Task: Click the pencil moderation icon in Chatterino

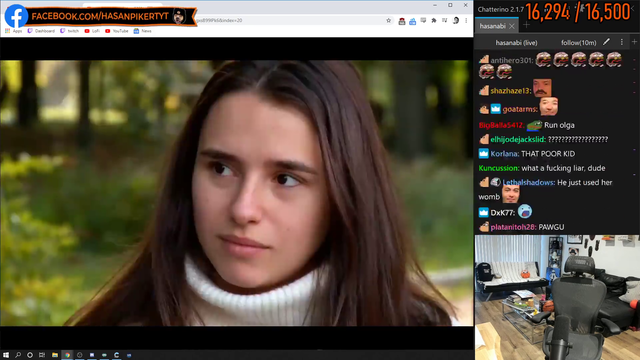Action: point(607,42)
